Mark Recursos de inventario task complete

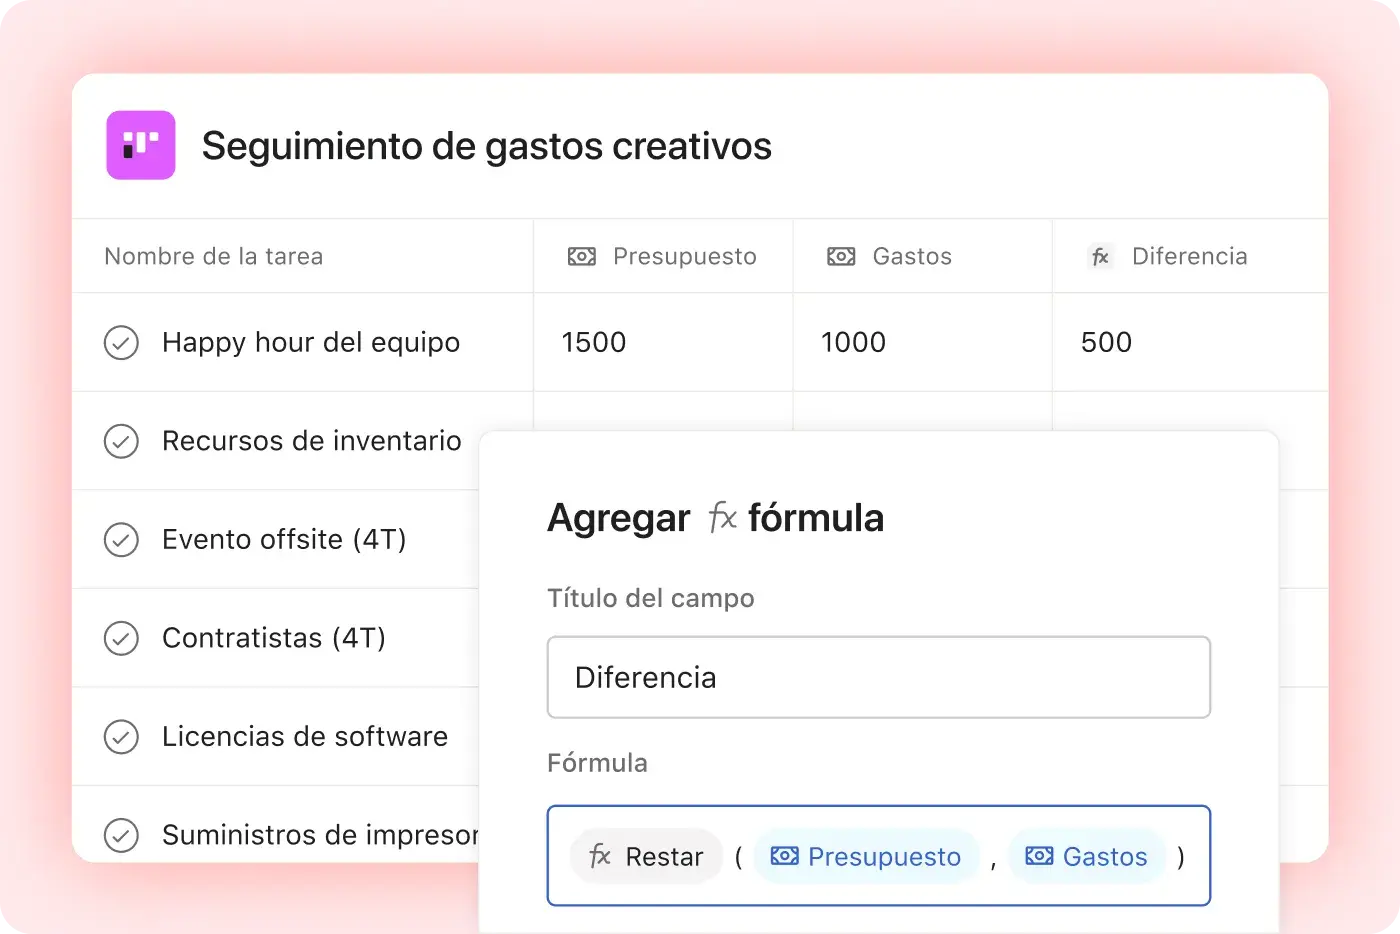pyautogui.click(x=121, y=441)
